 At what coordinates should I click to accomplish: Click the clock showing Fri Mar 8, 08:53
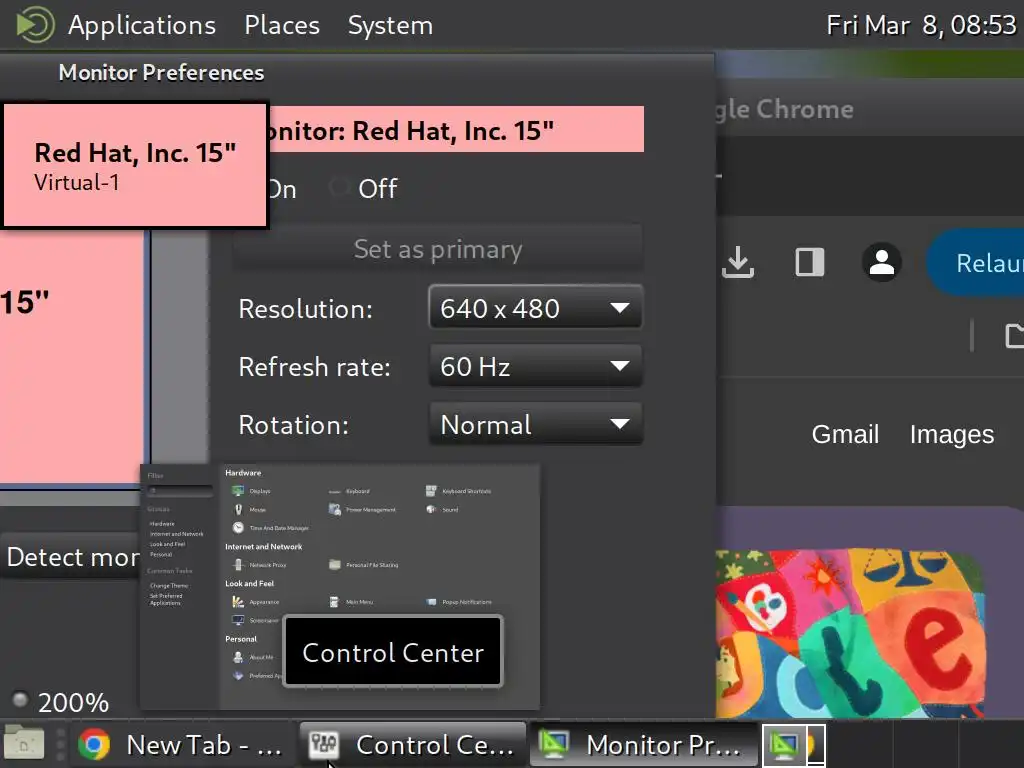921,25
